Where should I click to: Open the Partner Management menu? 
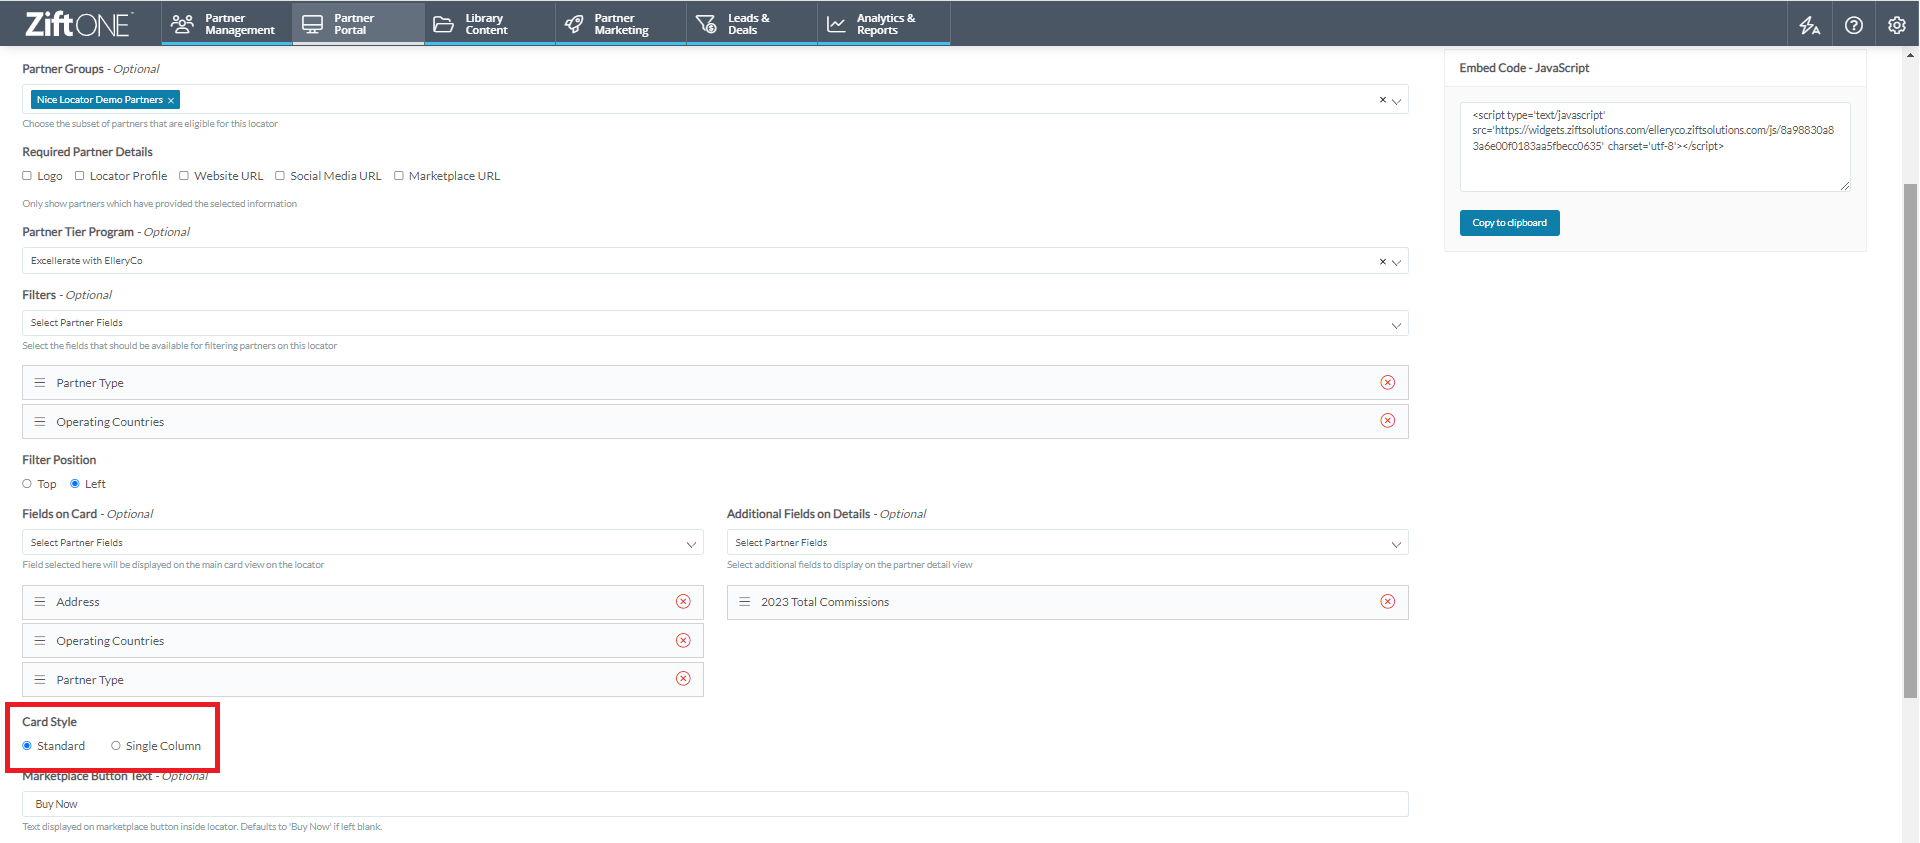pyautogui.click(x=227, y=24)
